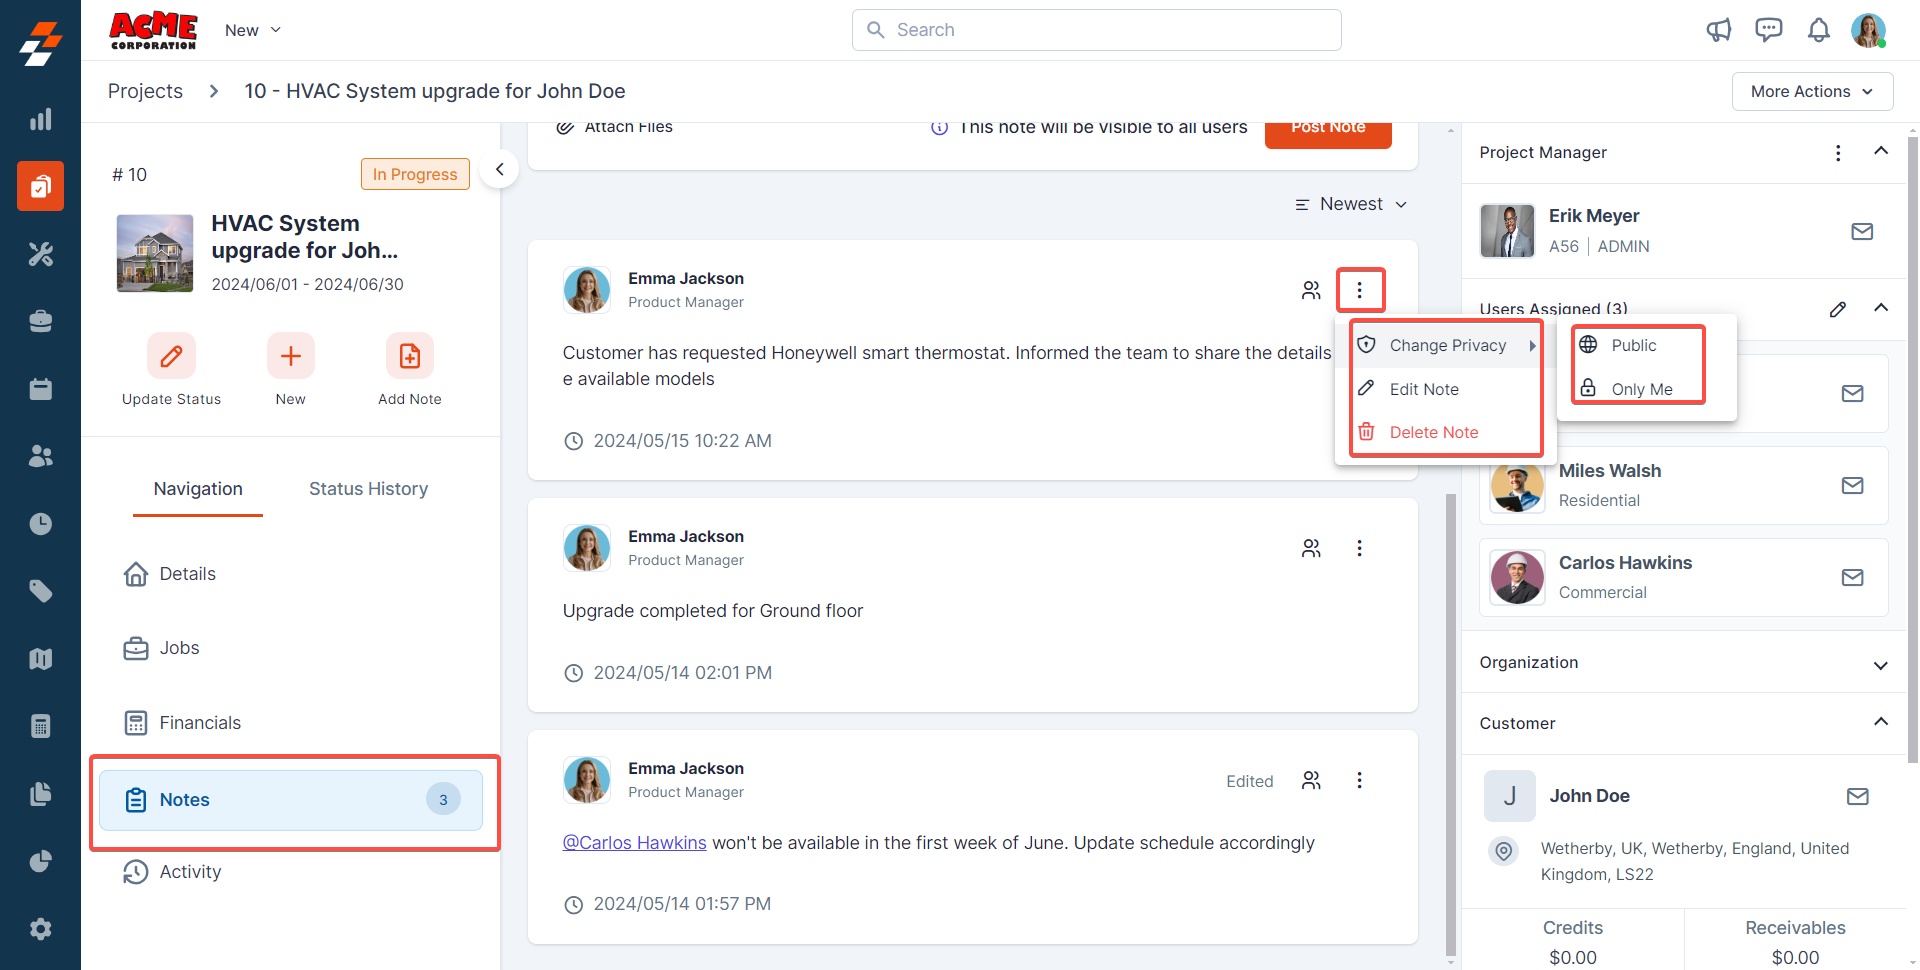Click the clock icon in the sidebar
Screen dimensions: 1920x970
click(x=40, y=524)
